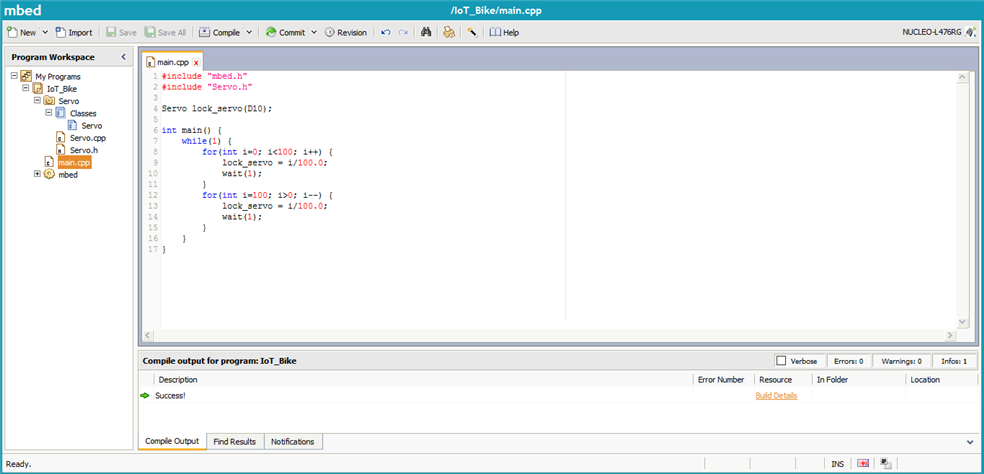Close the main.cpp editor tab
Screen dimensions: 984x474
(196, 62)
